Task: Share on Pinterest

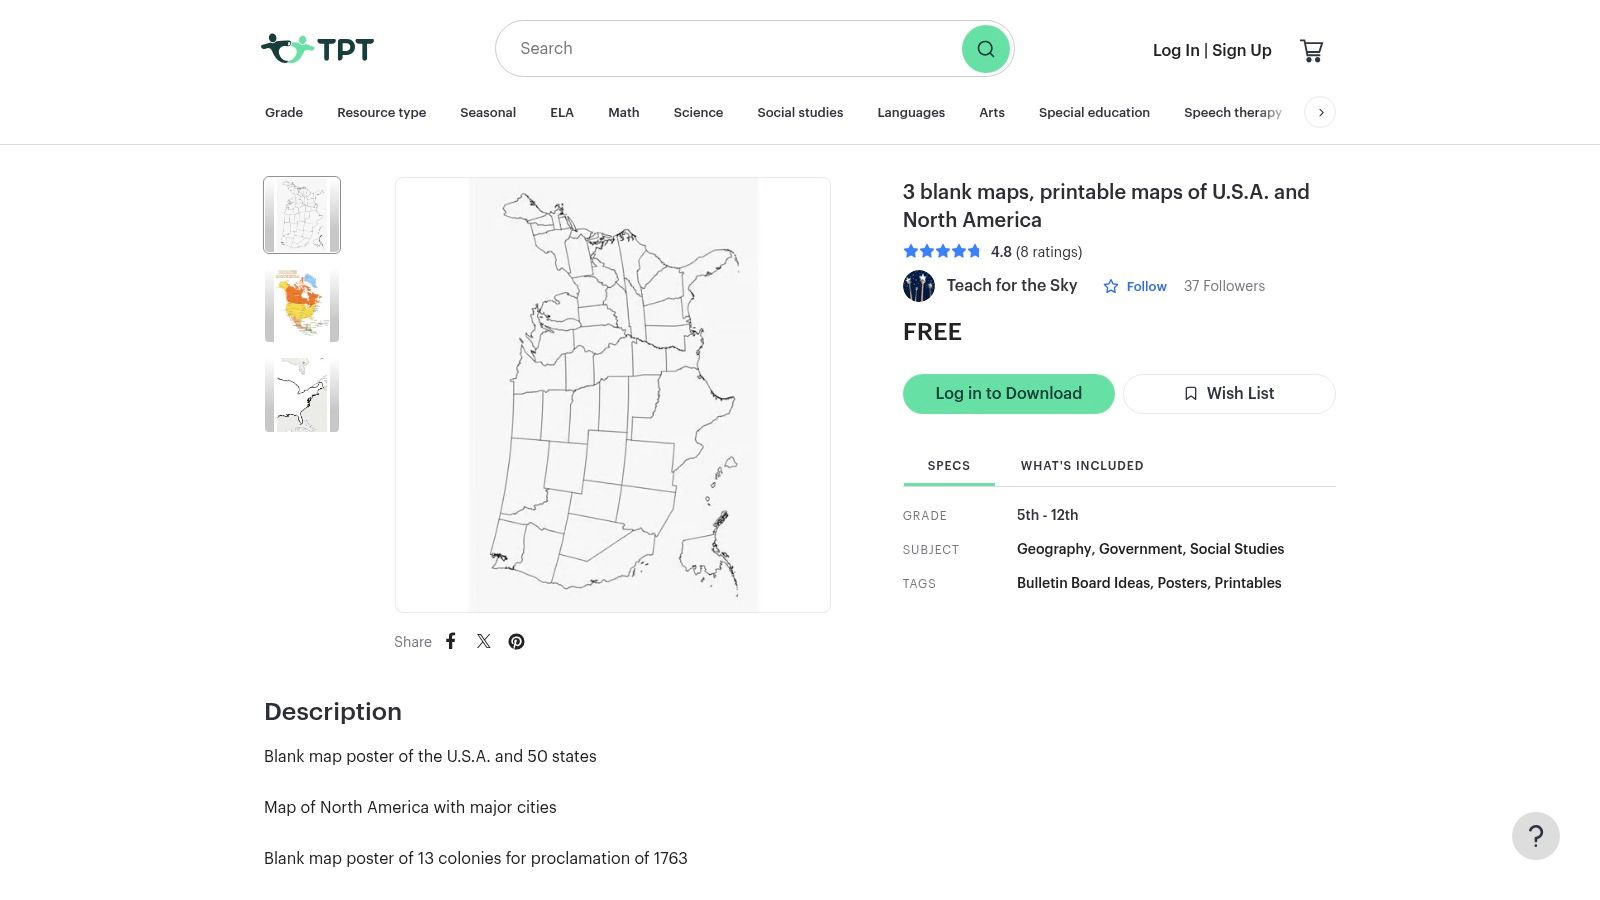Action: tap(516, 642)
